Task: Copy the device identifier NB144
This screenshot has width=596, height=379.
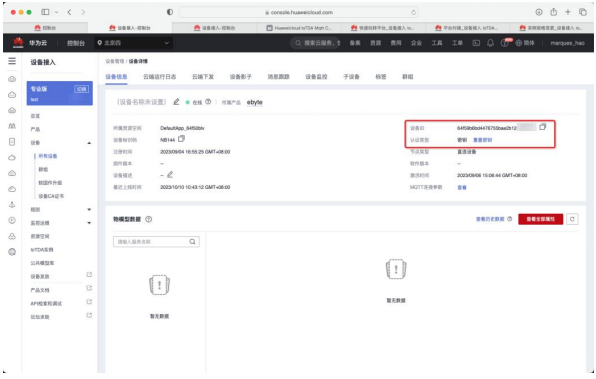Action: click(x=181, y=139)
